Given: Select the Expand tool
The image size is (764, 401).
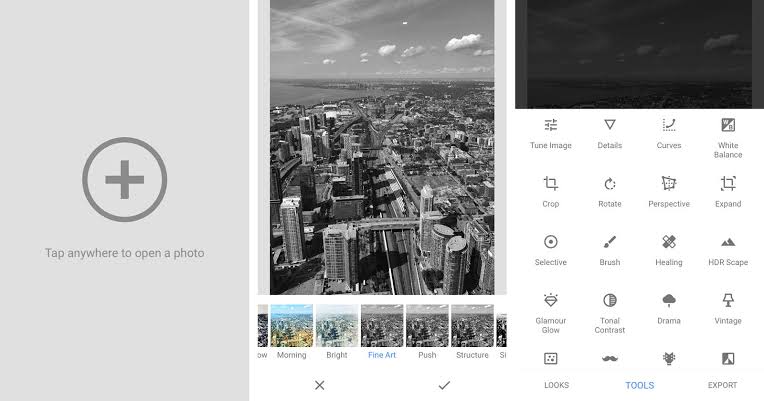Looking at the screenshot, I should (728, 190).
